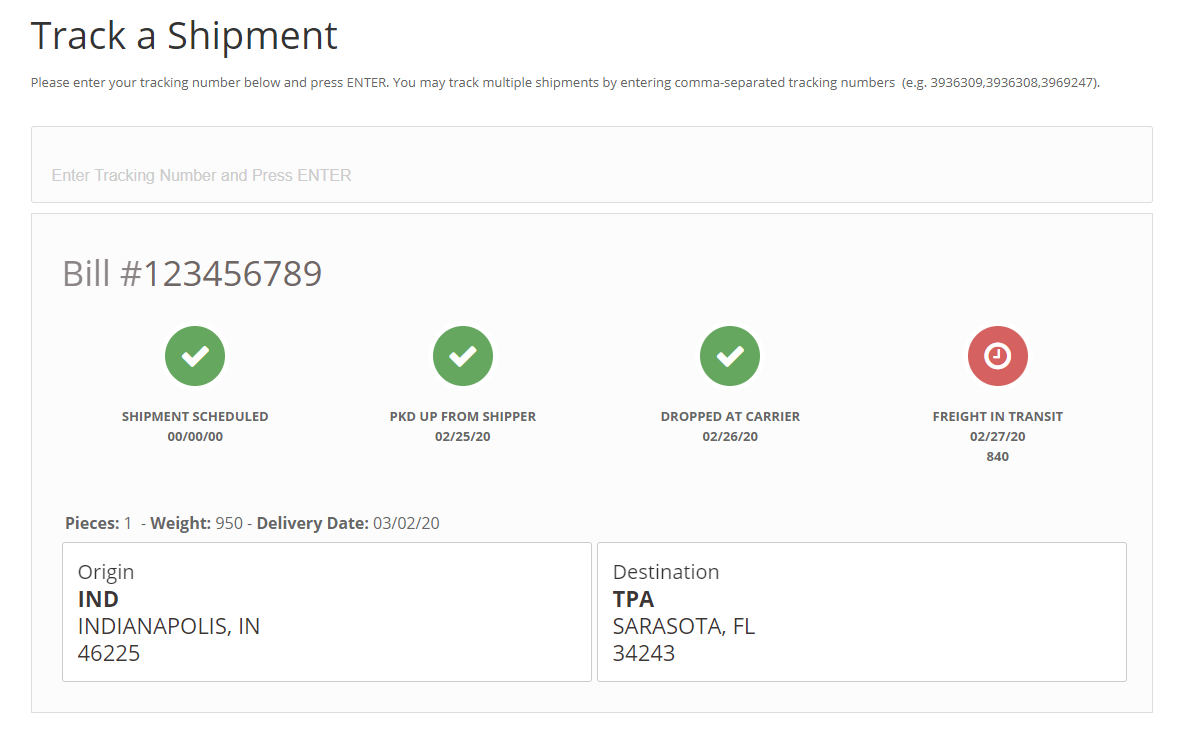This screenshot has width=1186, height=735.
Task: Select the Dropped At Carrier checkmark icon
Action: (x=730, y=356)
